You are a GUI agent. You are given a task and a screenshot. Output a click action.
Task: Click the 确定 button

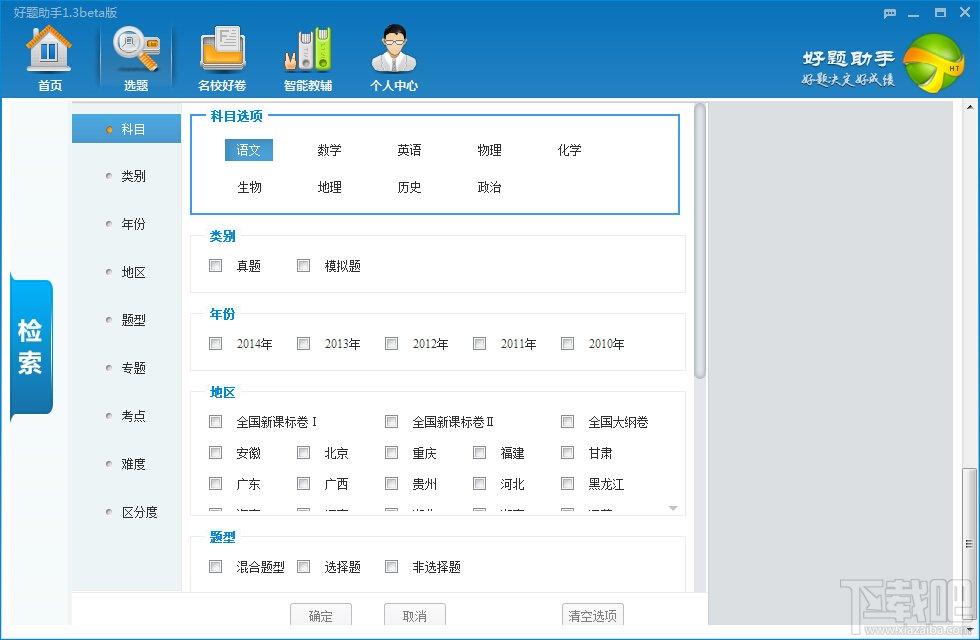tap(321, 616)
